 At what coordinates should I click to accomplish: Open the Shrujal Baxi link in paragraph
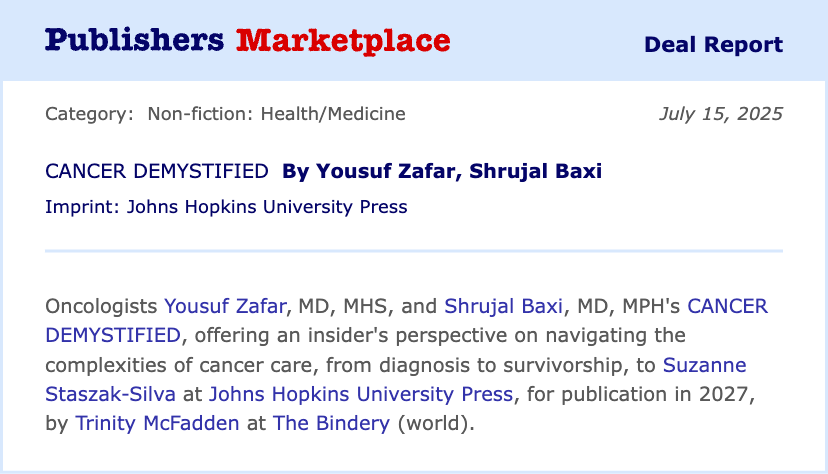pyautogui.click(x=503, y=306)
